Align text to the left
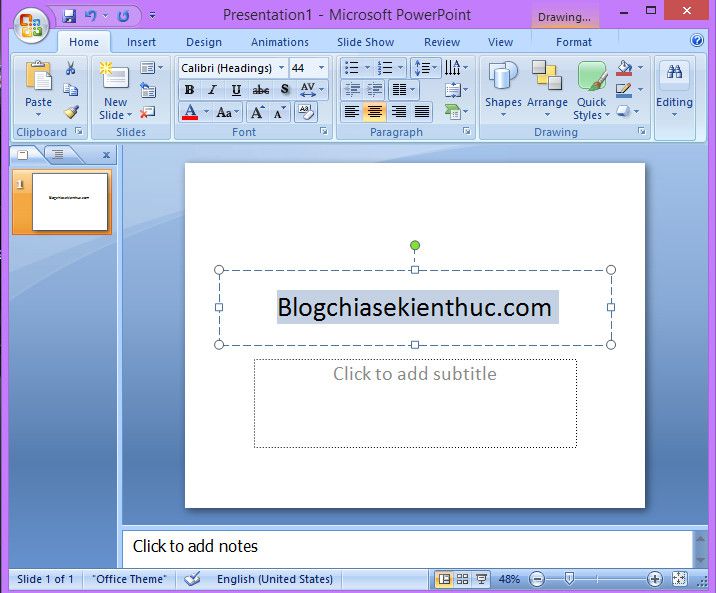This screenshot has width=716, height=593. (351, 112)
